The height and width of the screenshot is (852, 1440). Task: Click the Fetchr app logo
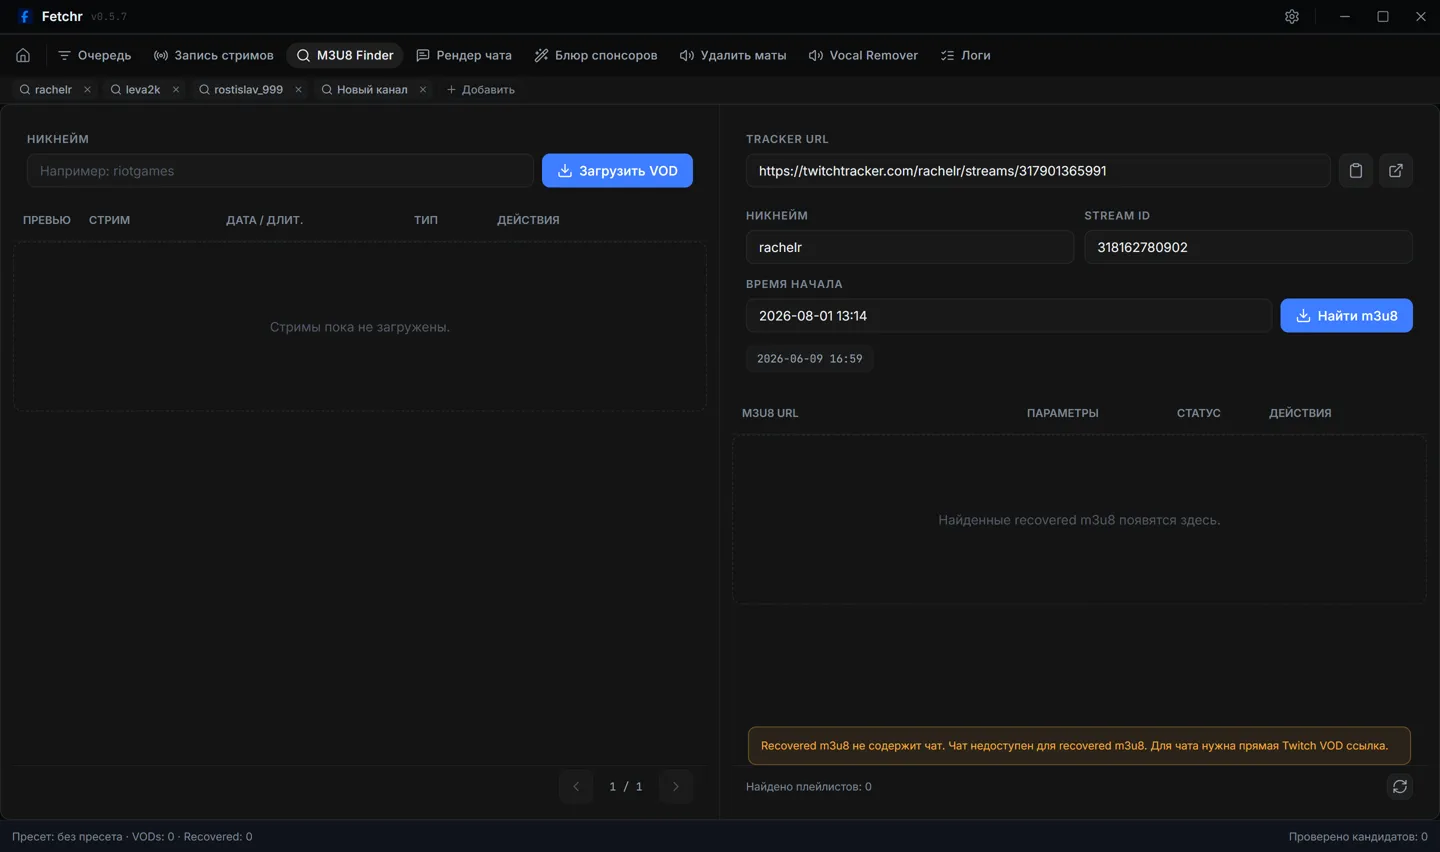[25, 17]
